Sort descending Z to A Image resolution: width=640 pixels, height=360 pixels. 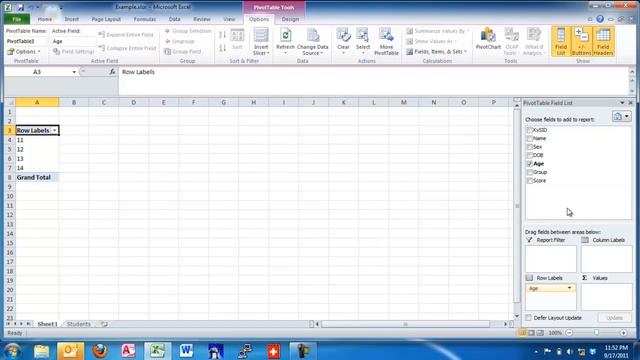222,48
